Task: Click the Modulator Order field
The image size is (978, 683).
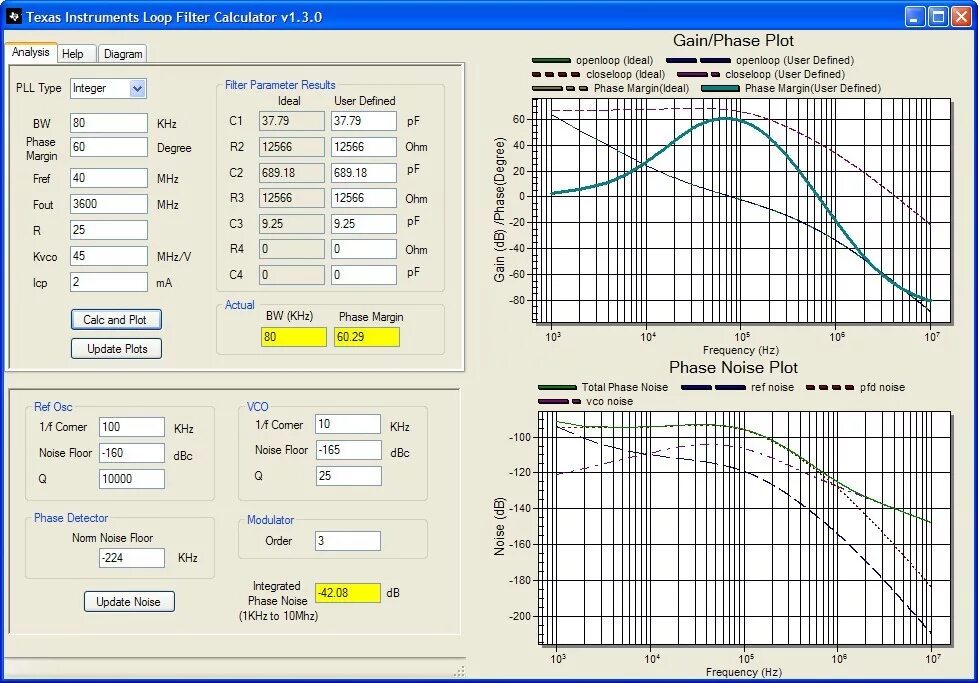Action: 348,541
